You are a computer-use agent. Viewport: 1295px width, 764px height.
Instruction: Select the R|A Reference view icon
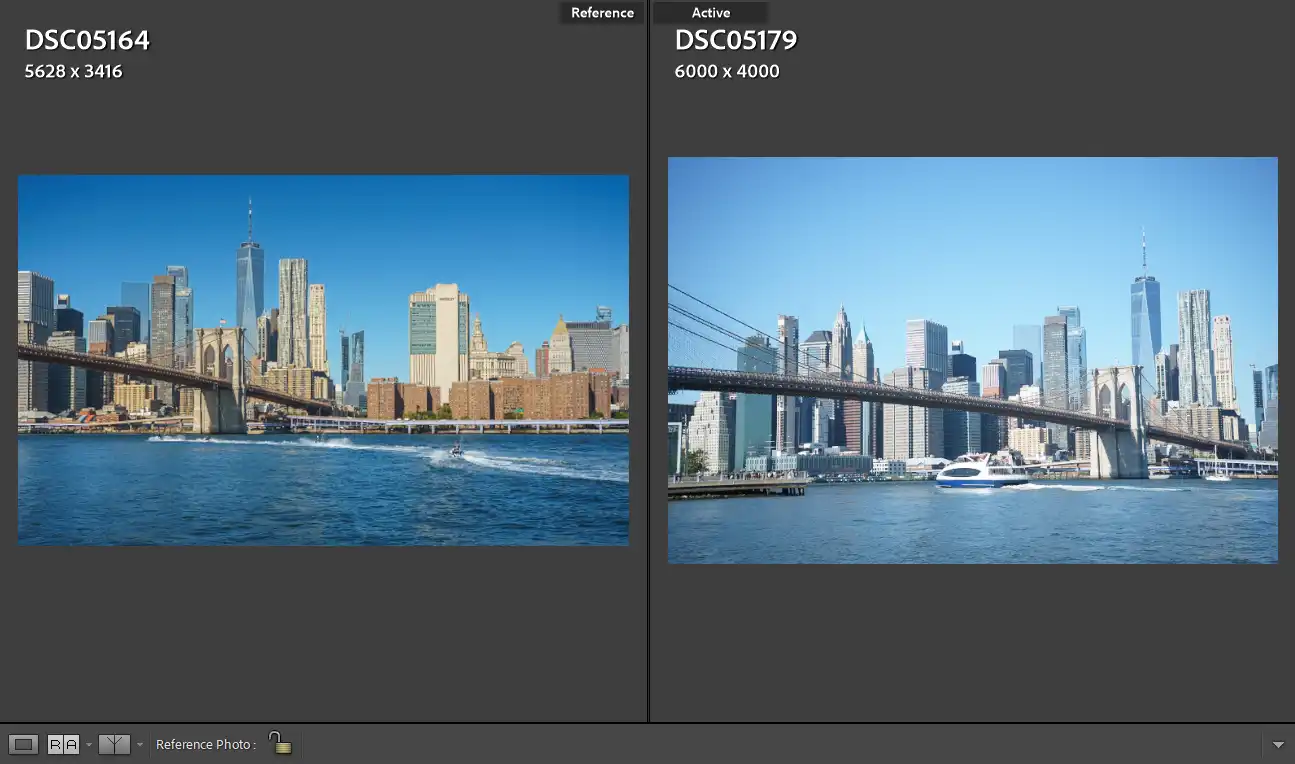click(63, 744)
